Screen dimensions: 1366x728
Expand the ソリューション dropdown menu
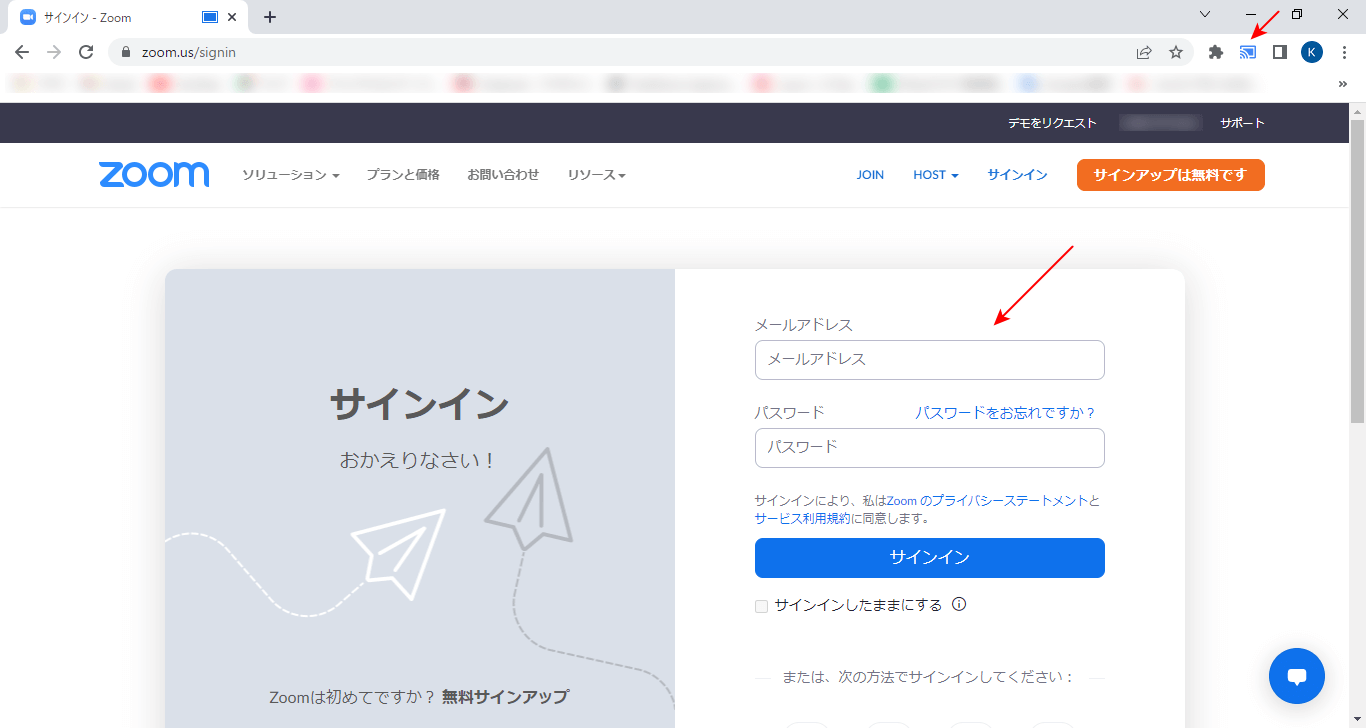[291, 174]
